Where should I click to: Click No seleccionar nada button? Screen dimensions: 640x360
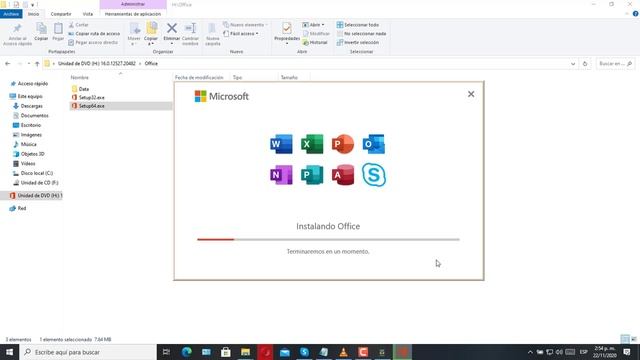pos(362,33)
